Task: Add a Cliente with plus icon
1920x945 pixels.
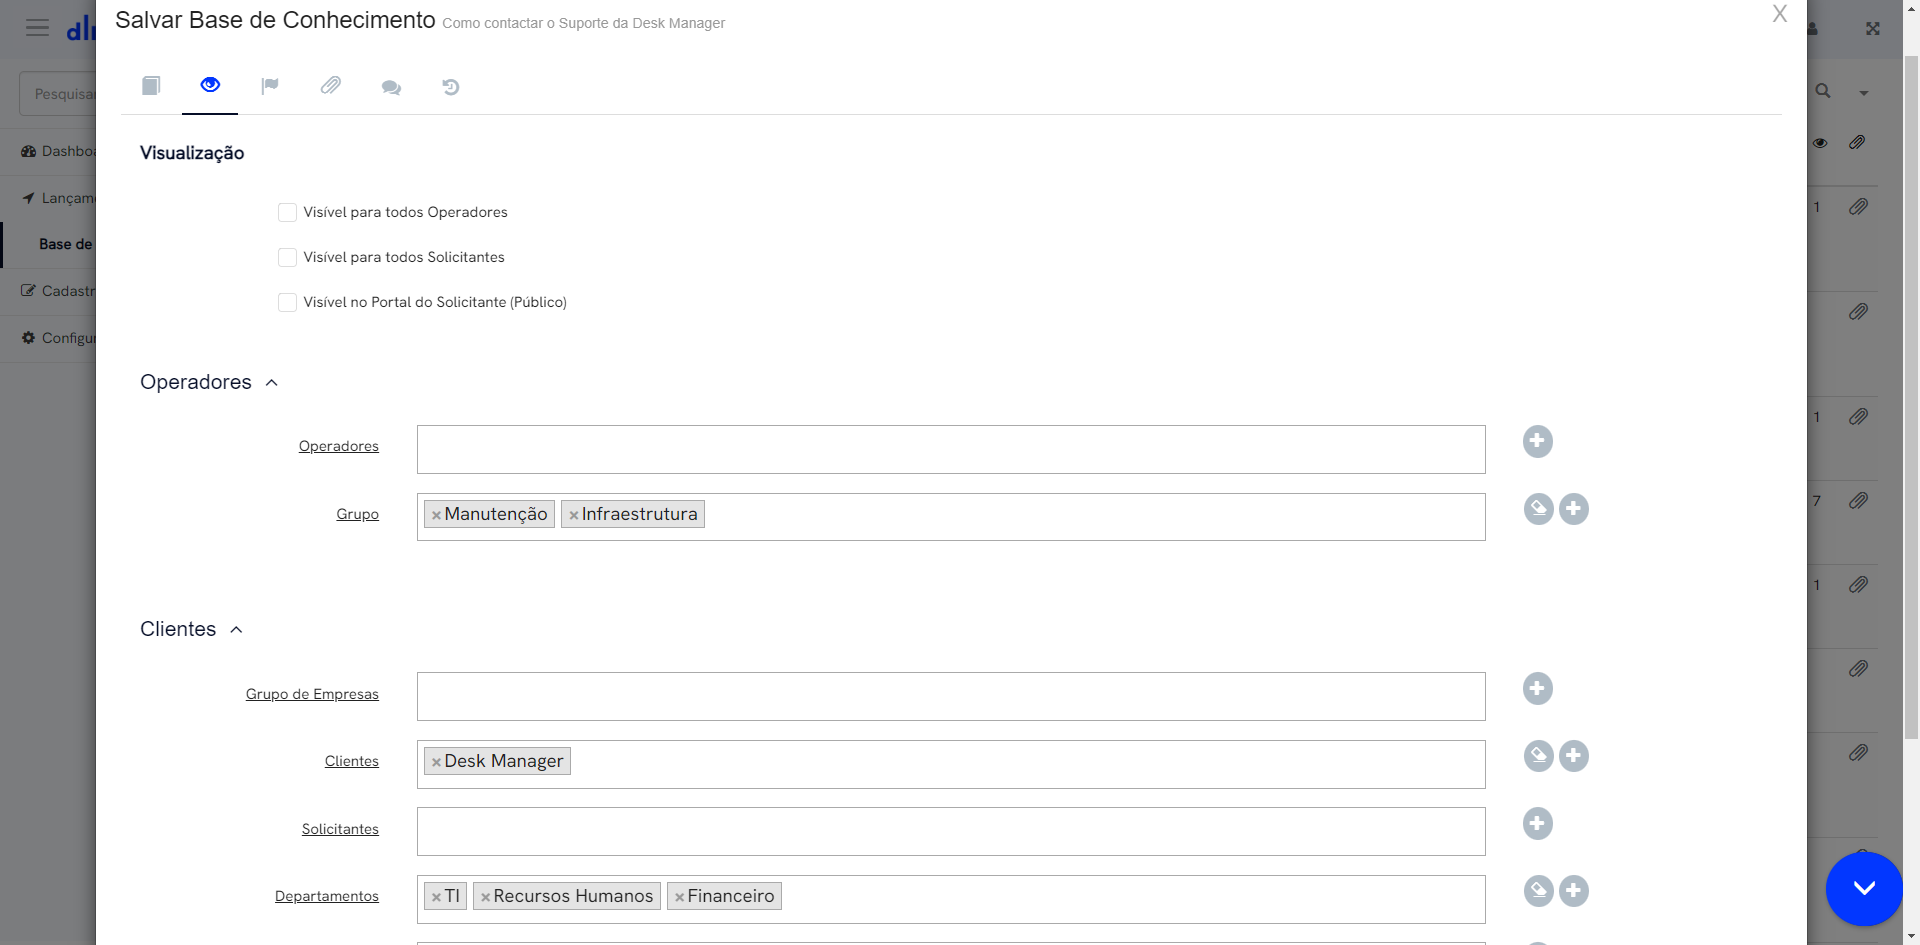Action: tap(1574, 756)
